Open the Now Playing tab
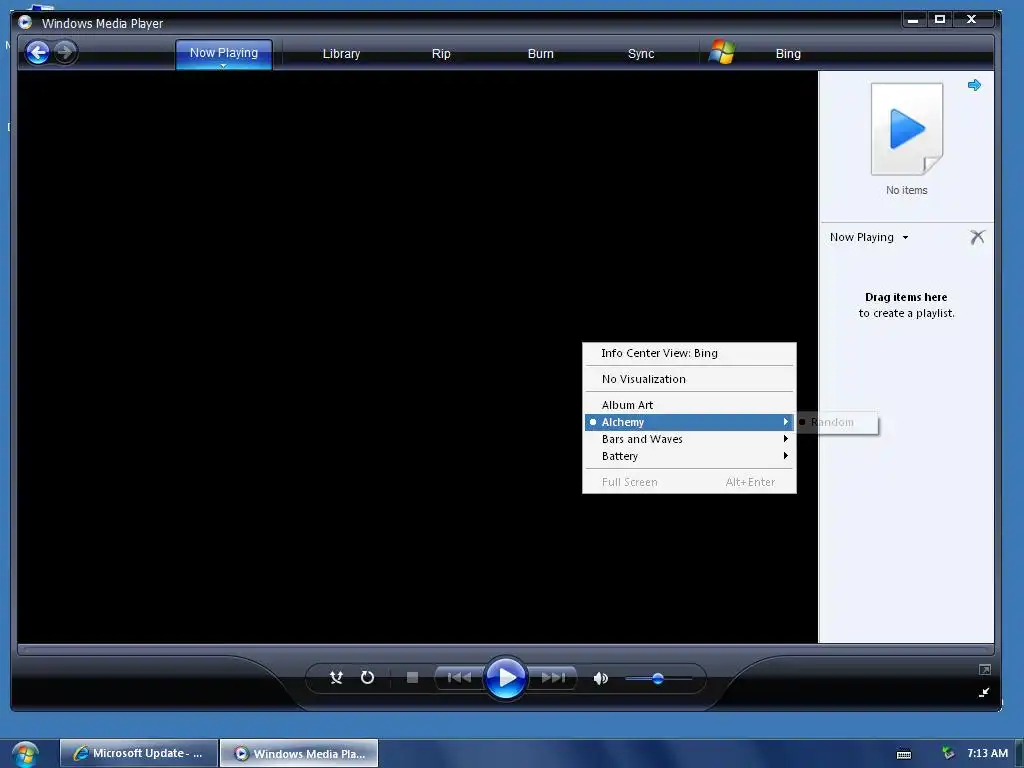Screen dimensions: 1024x768 click(x=223, y=54)
